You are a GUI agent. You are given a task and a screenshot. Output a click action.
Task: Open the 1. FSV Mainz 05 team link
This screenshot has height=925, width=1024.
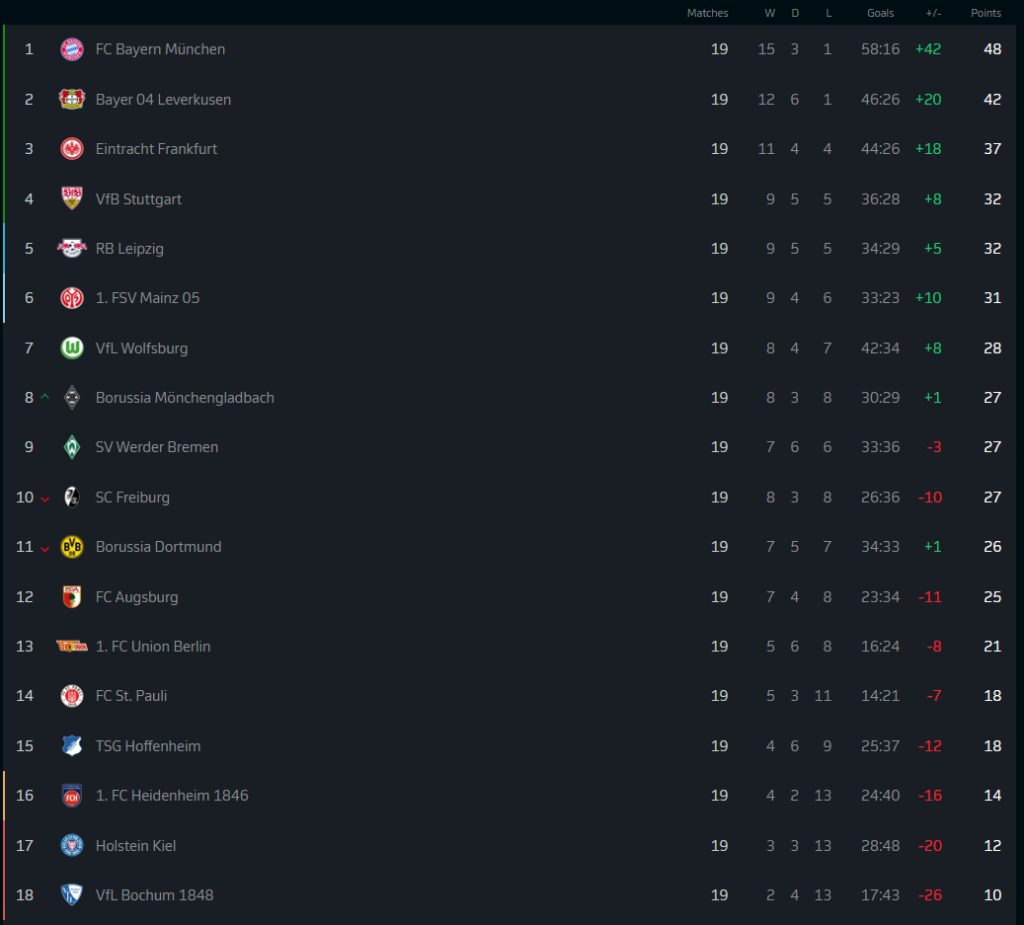point(147,298)
